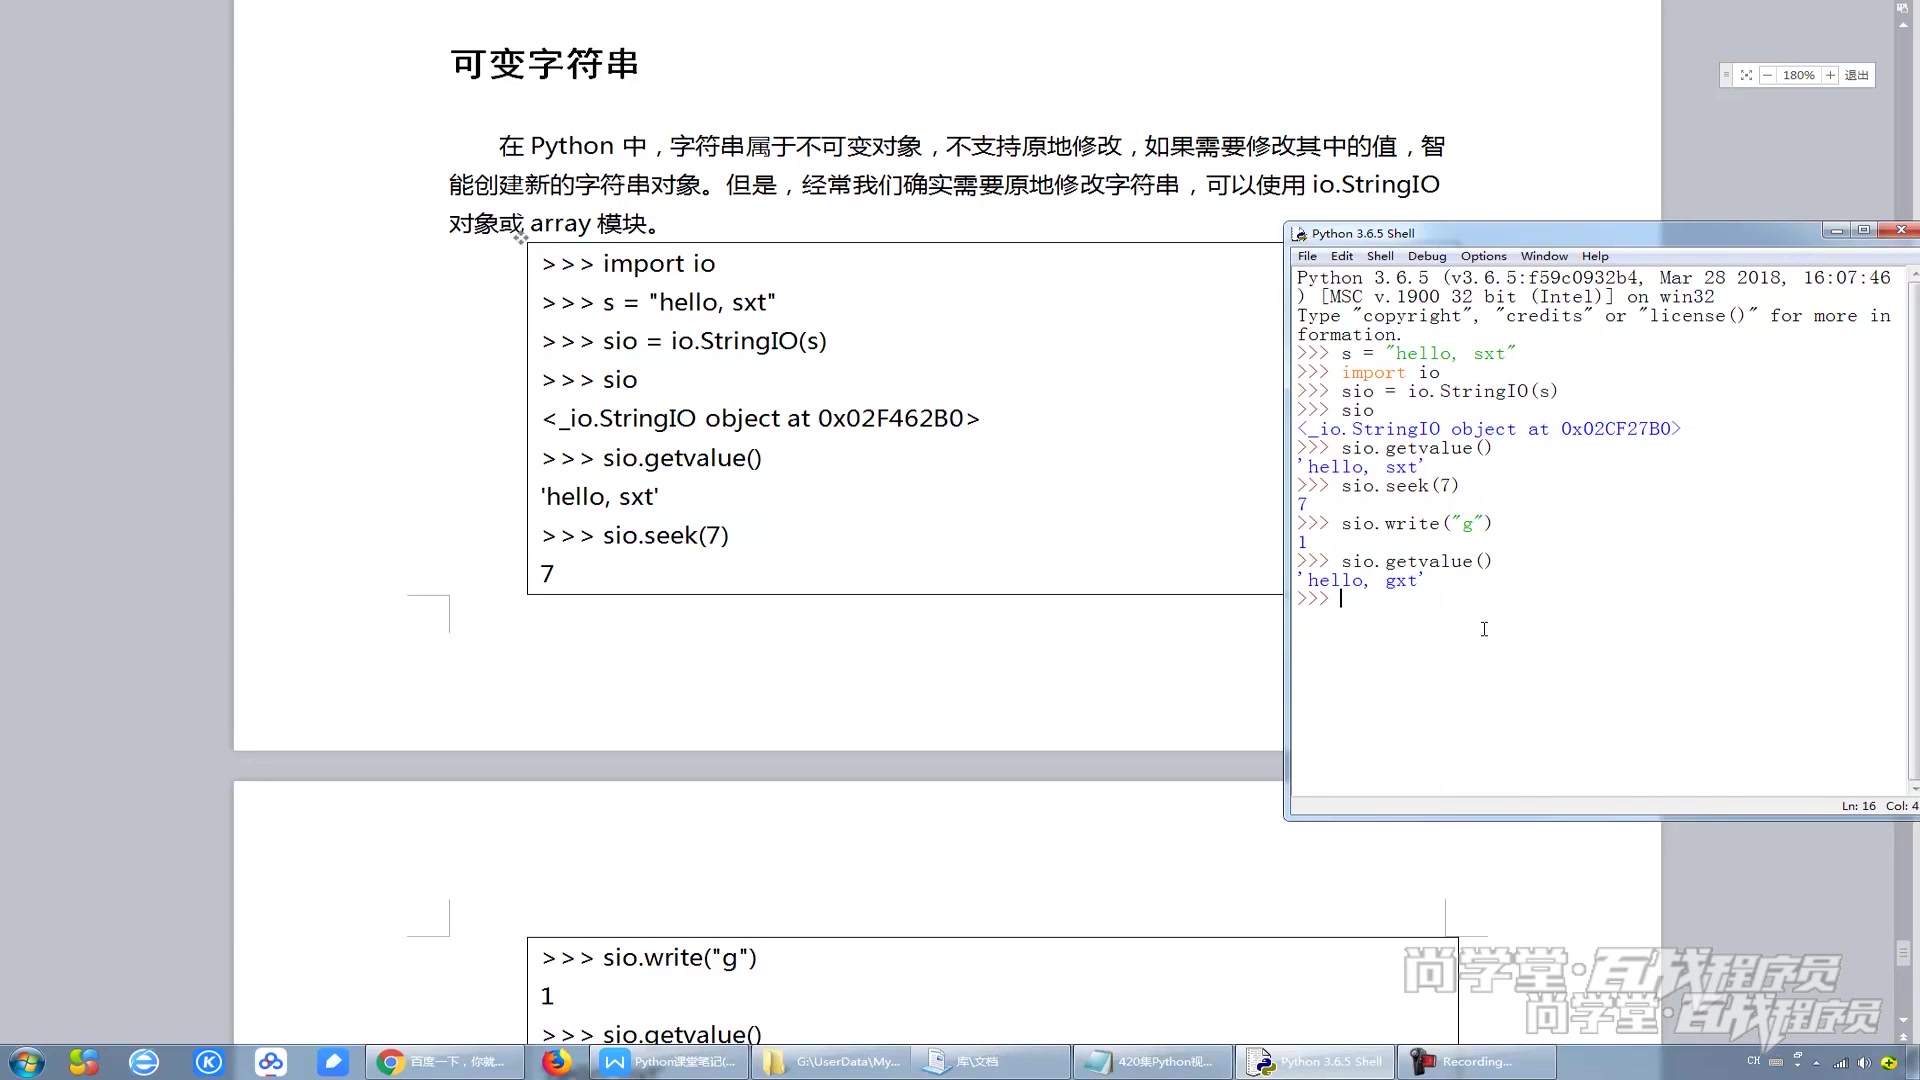The image size is (1920, 1080).
Task: Toggle full-screen reading mode in the zoom toolbar
Action: coord(1746,75)
